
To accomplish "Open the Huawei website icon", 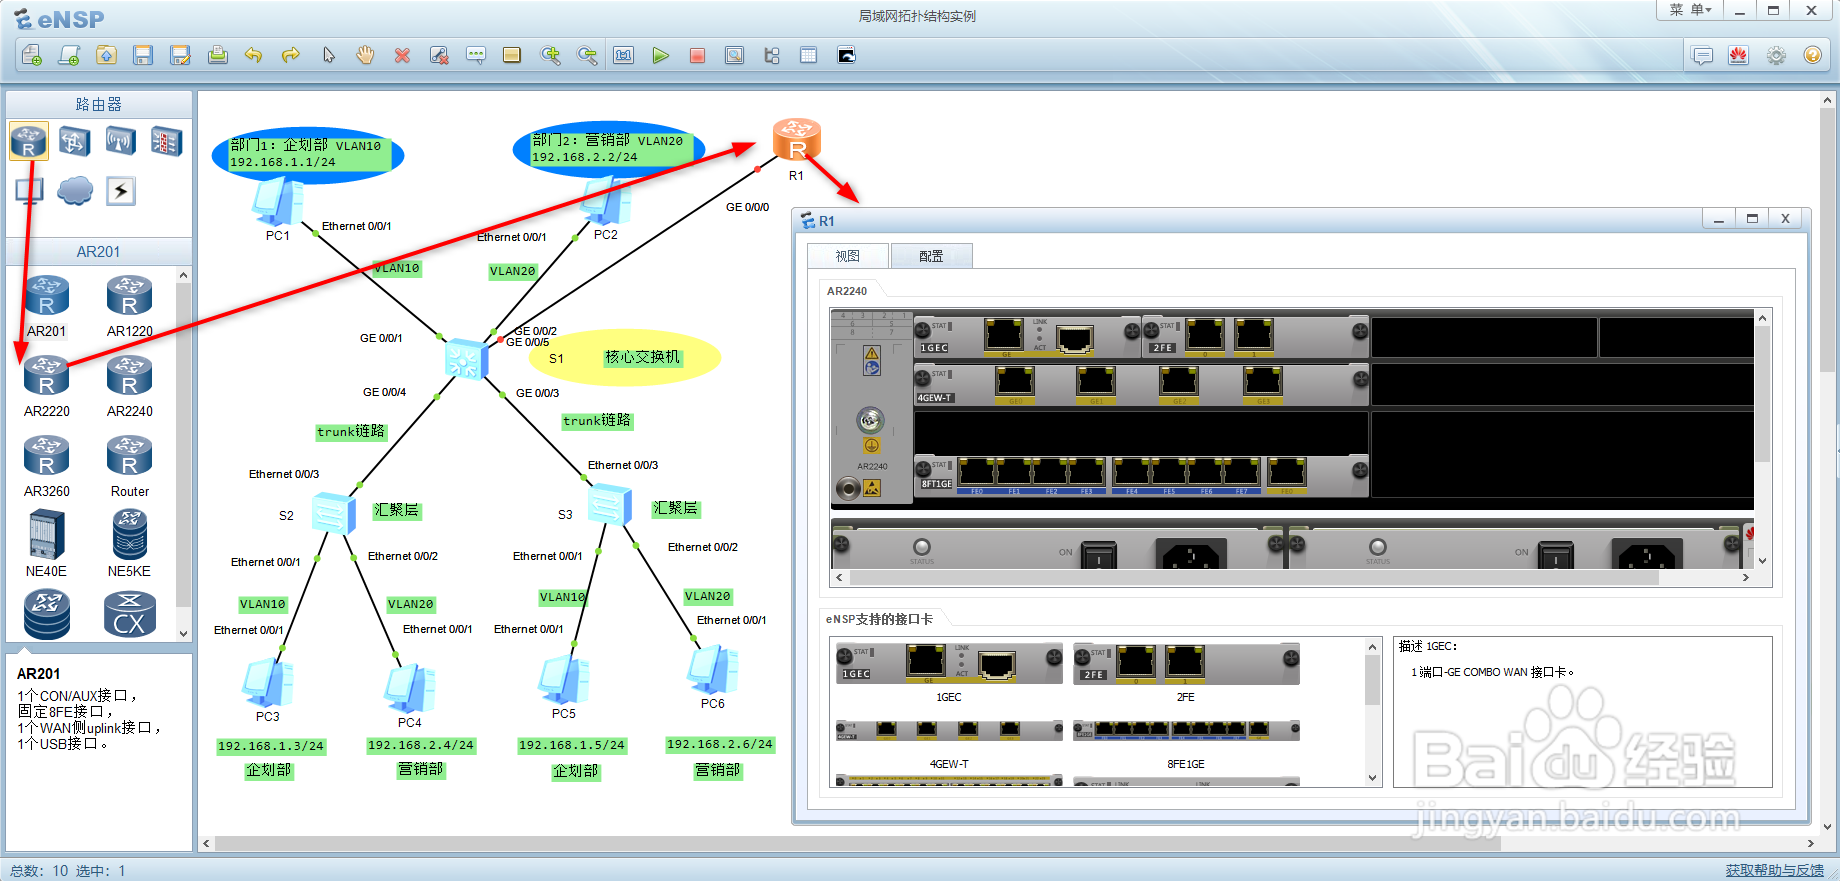I will (1739, 55).
